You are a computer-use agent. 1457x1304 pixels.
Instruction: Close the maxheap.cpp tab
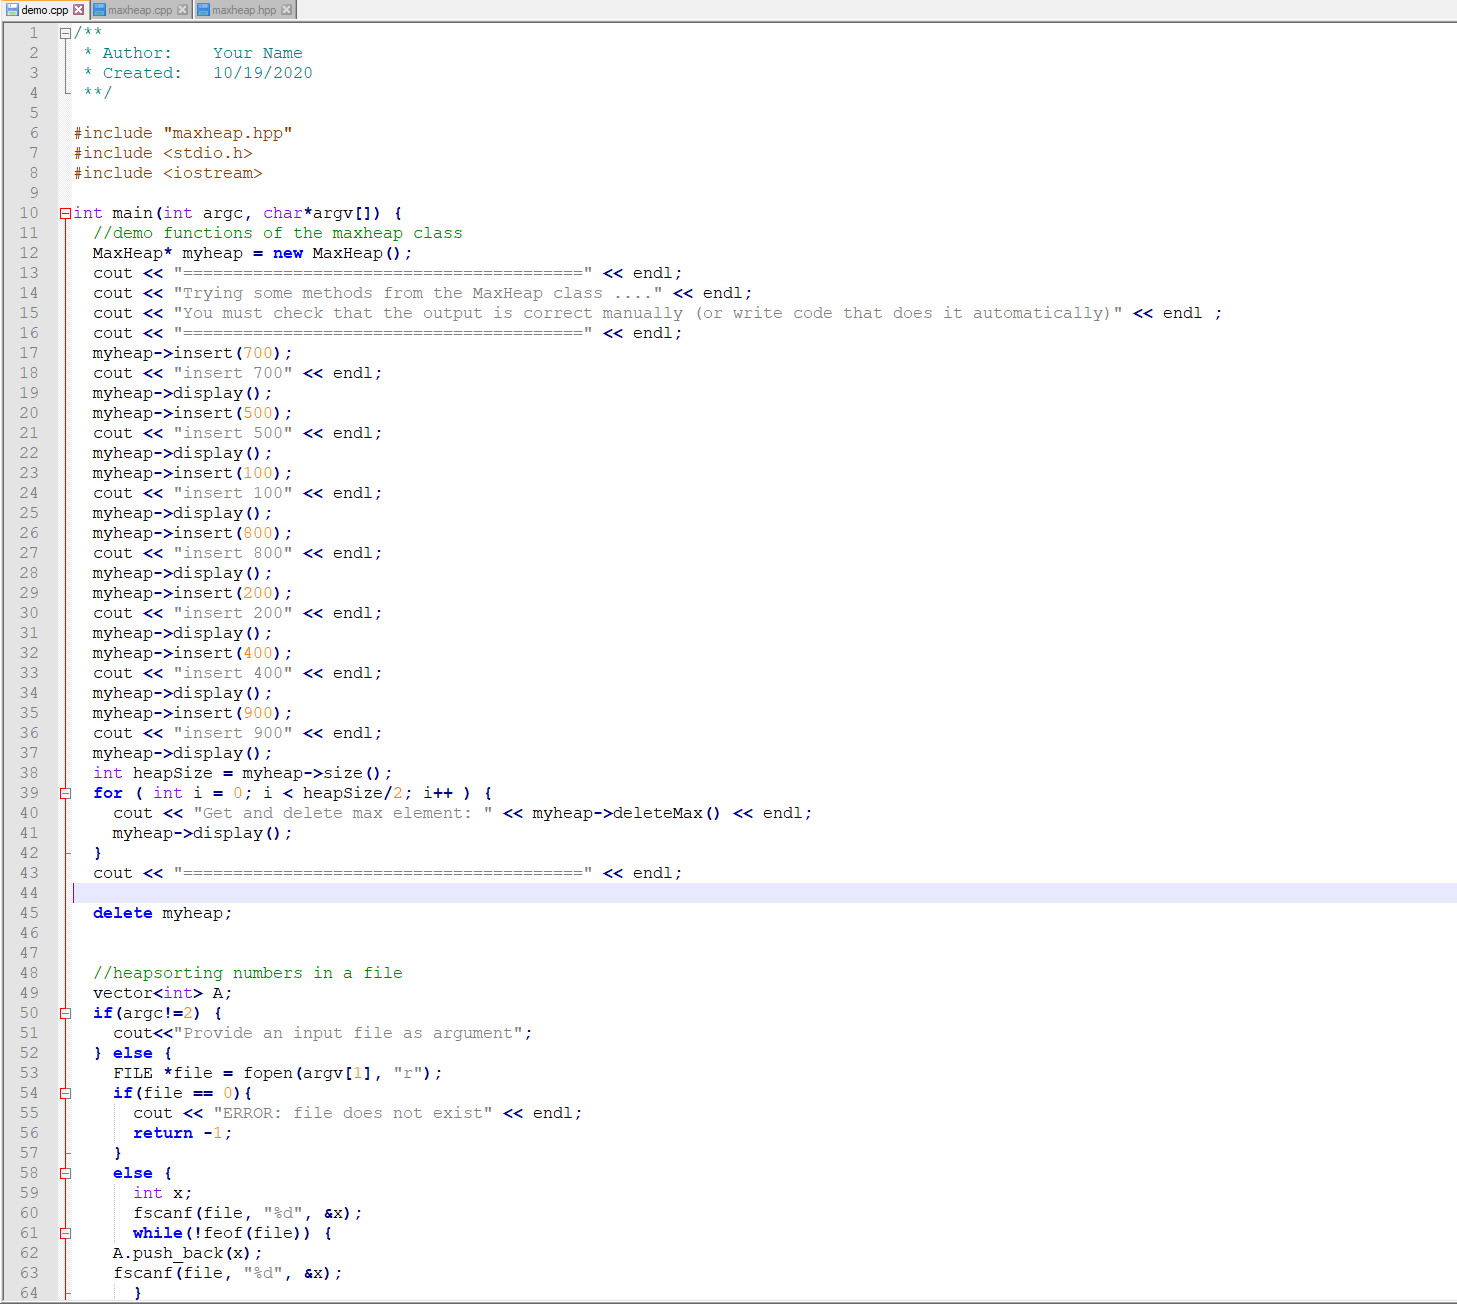[182, 10]
